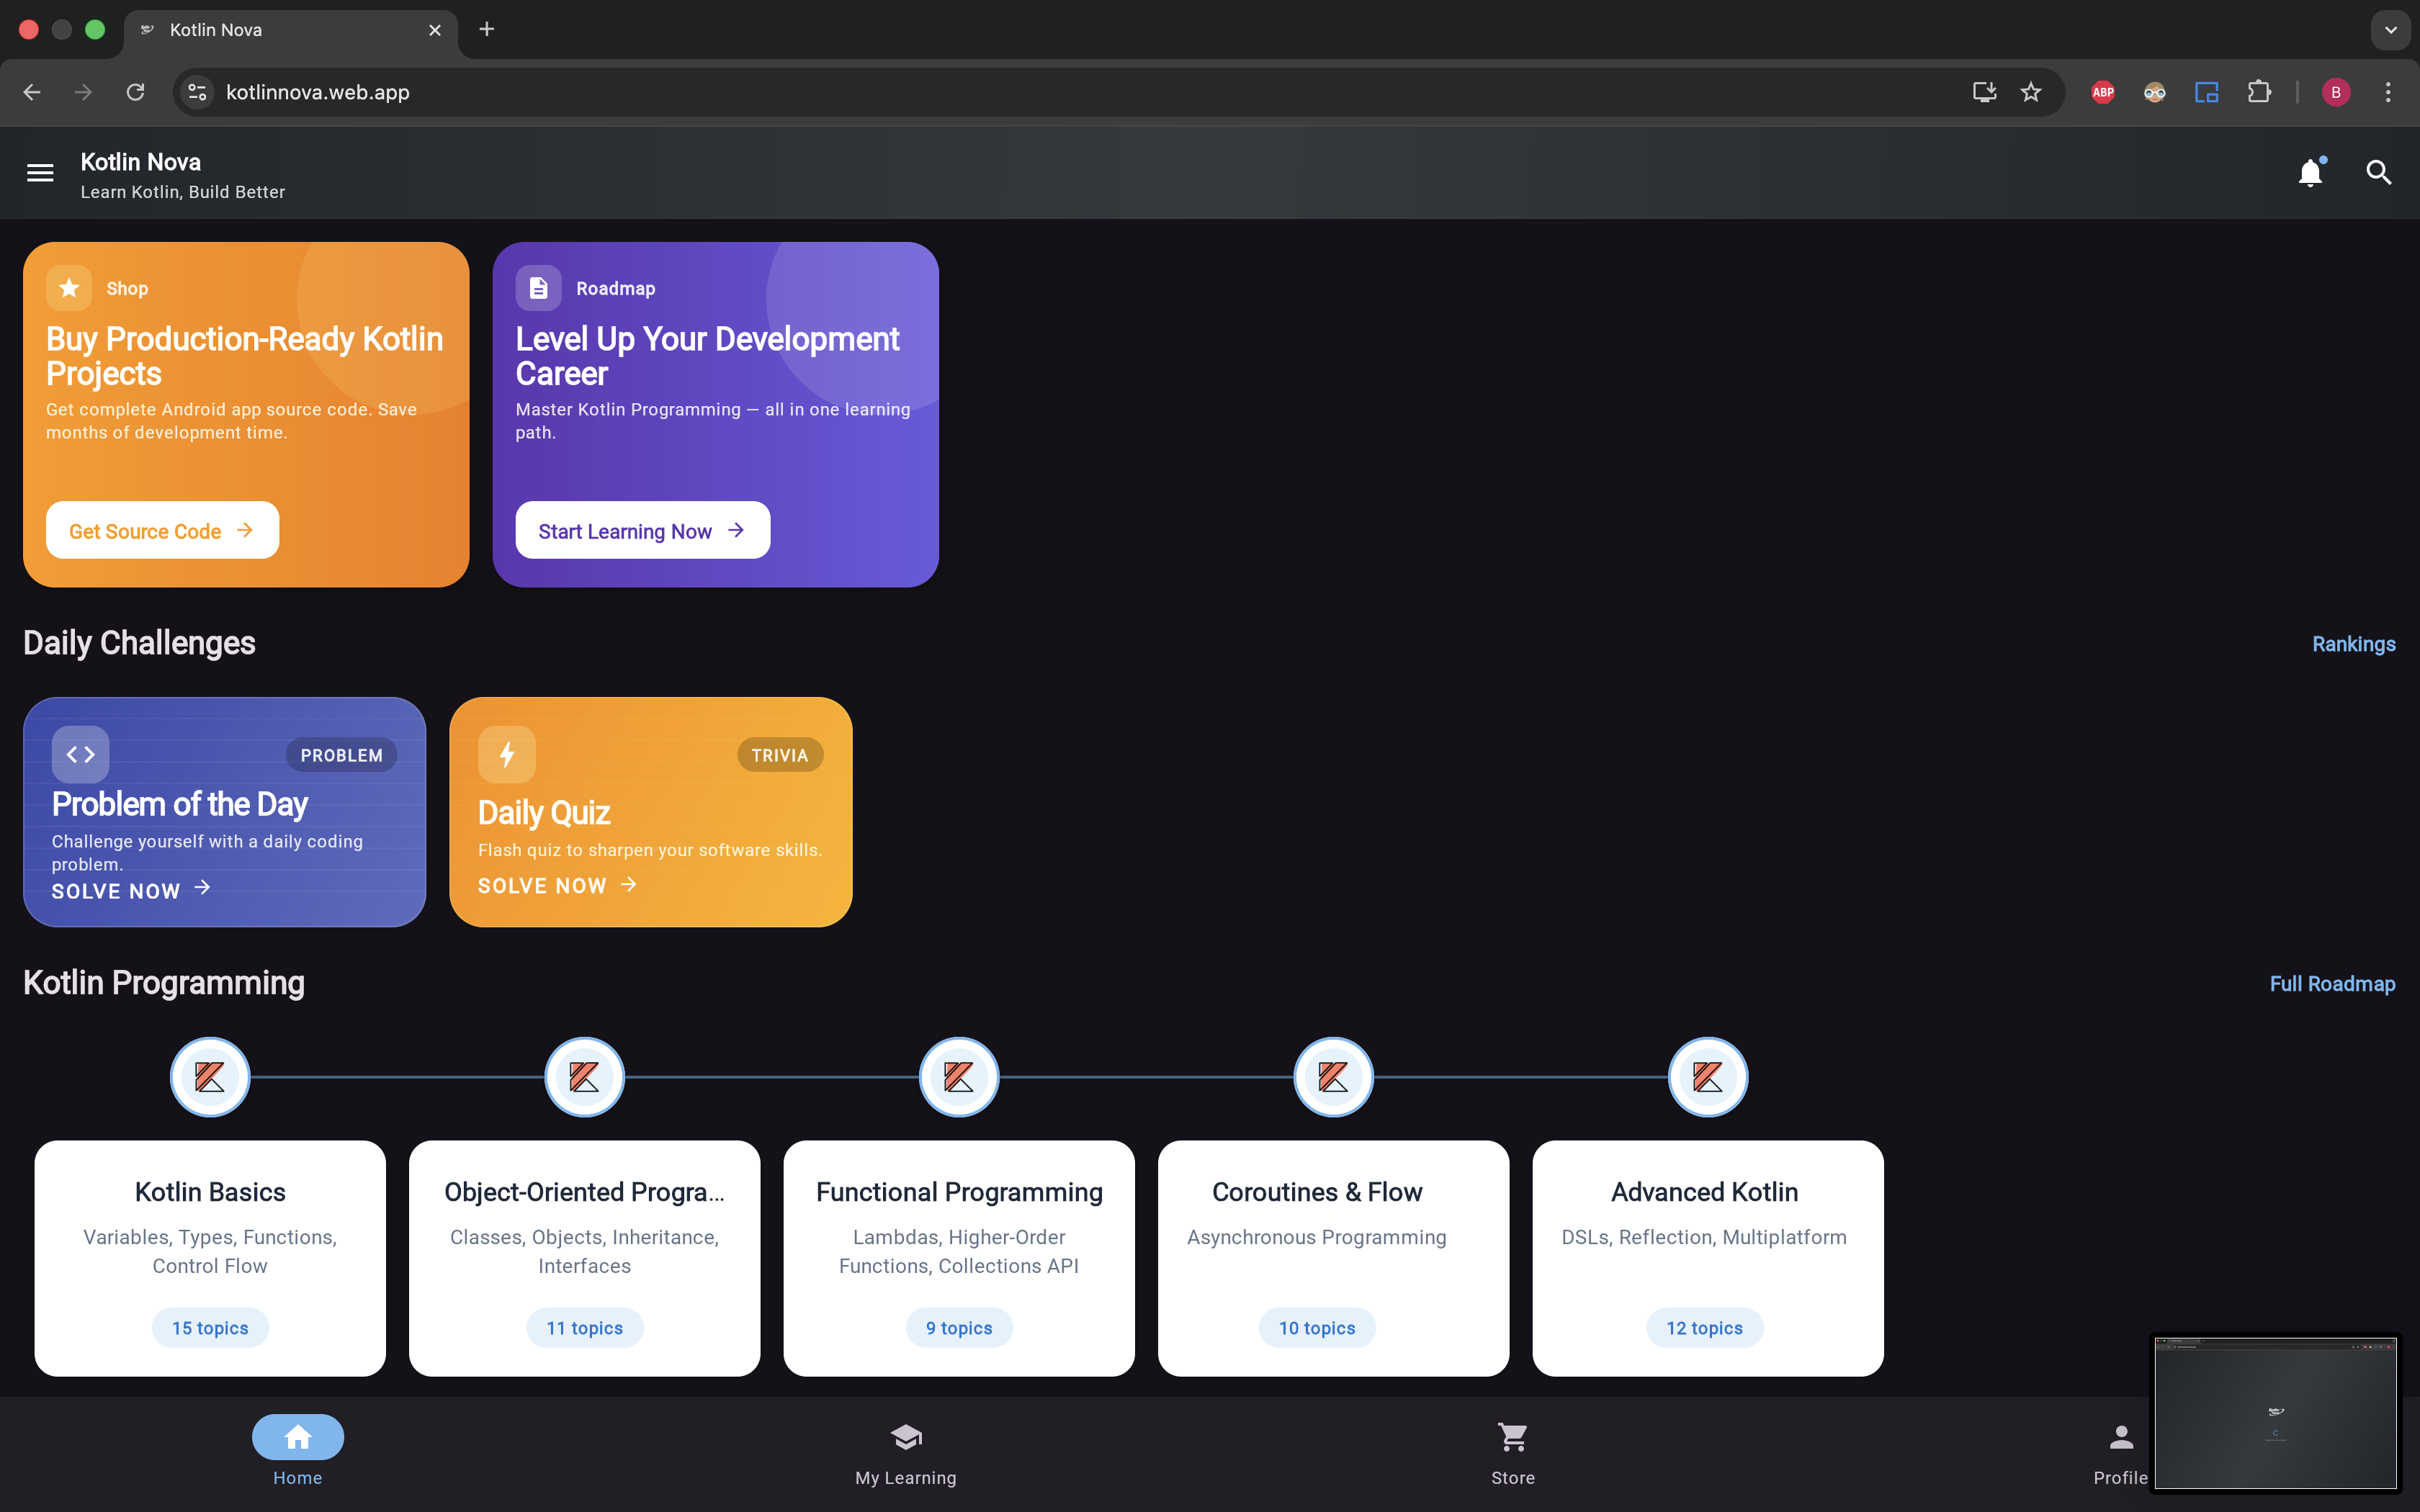
Task: Open the Store cart icon
Action: (x=1512, y=1436)
